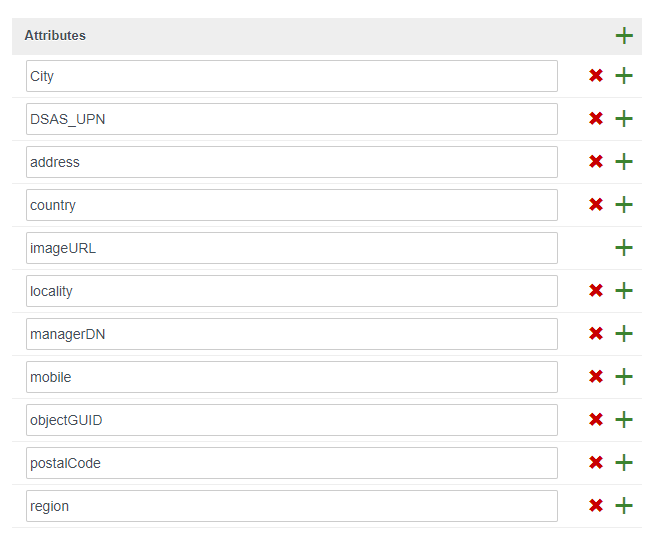Image resolution: width=662 pixels, height=552 pixels.
Task: Delete the DSAS_UPN attribute
Action: (x=596, y=119)
